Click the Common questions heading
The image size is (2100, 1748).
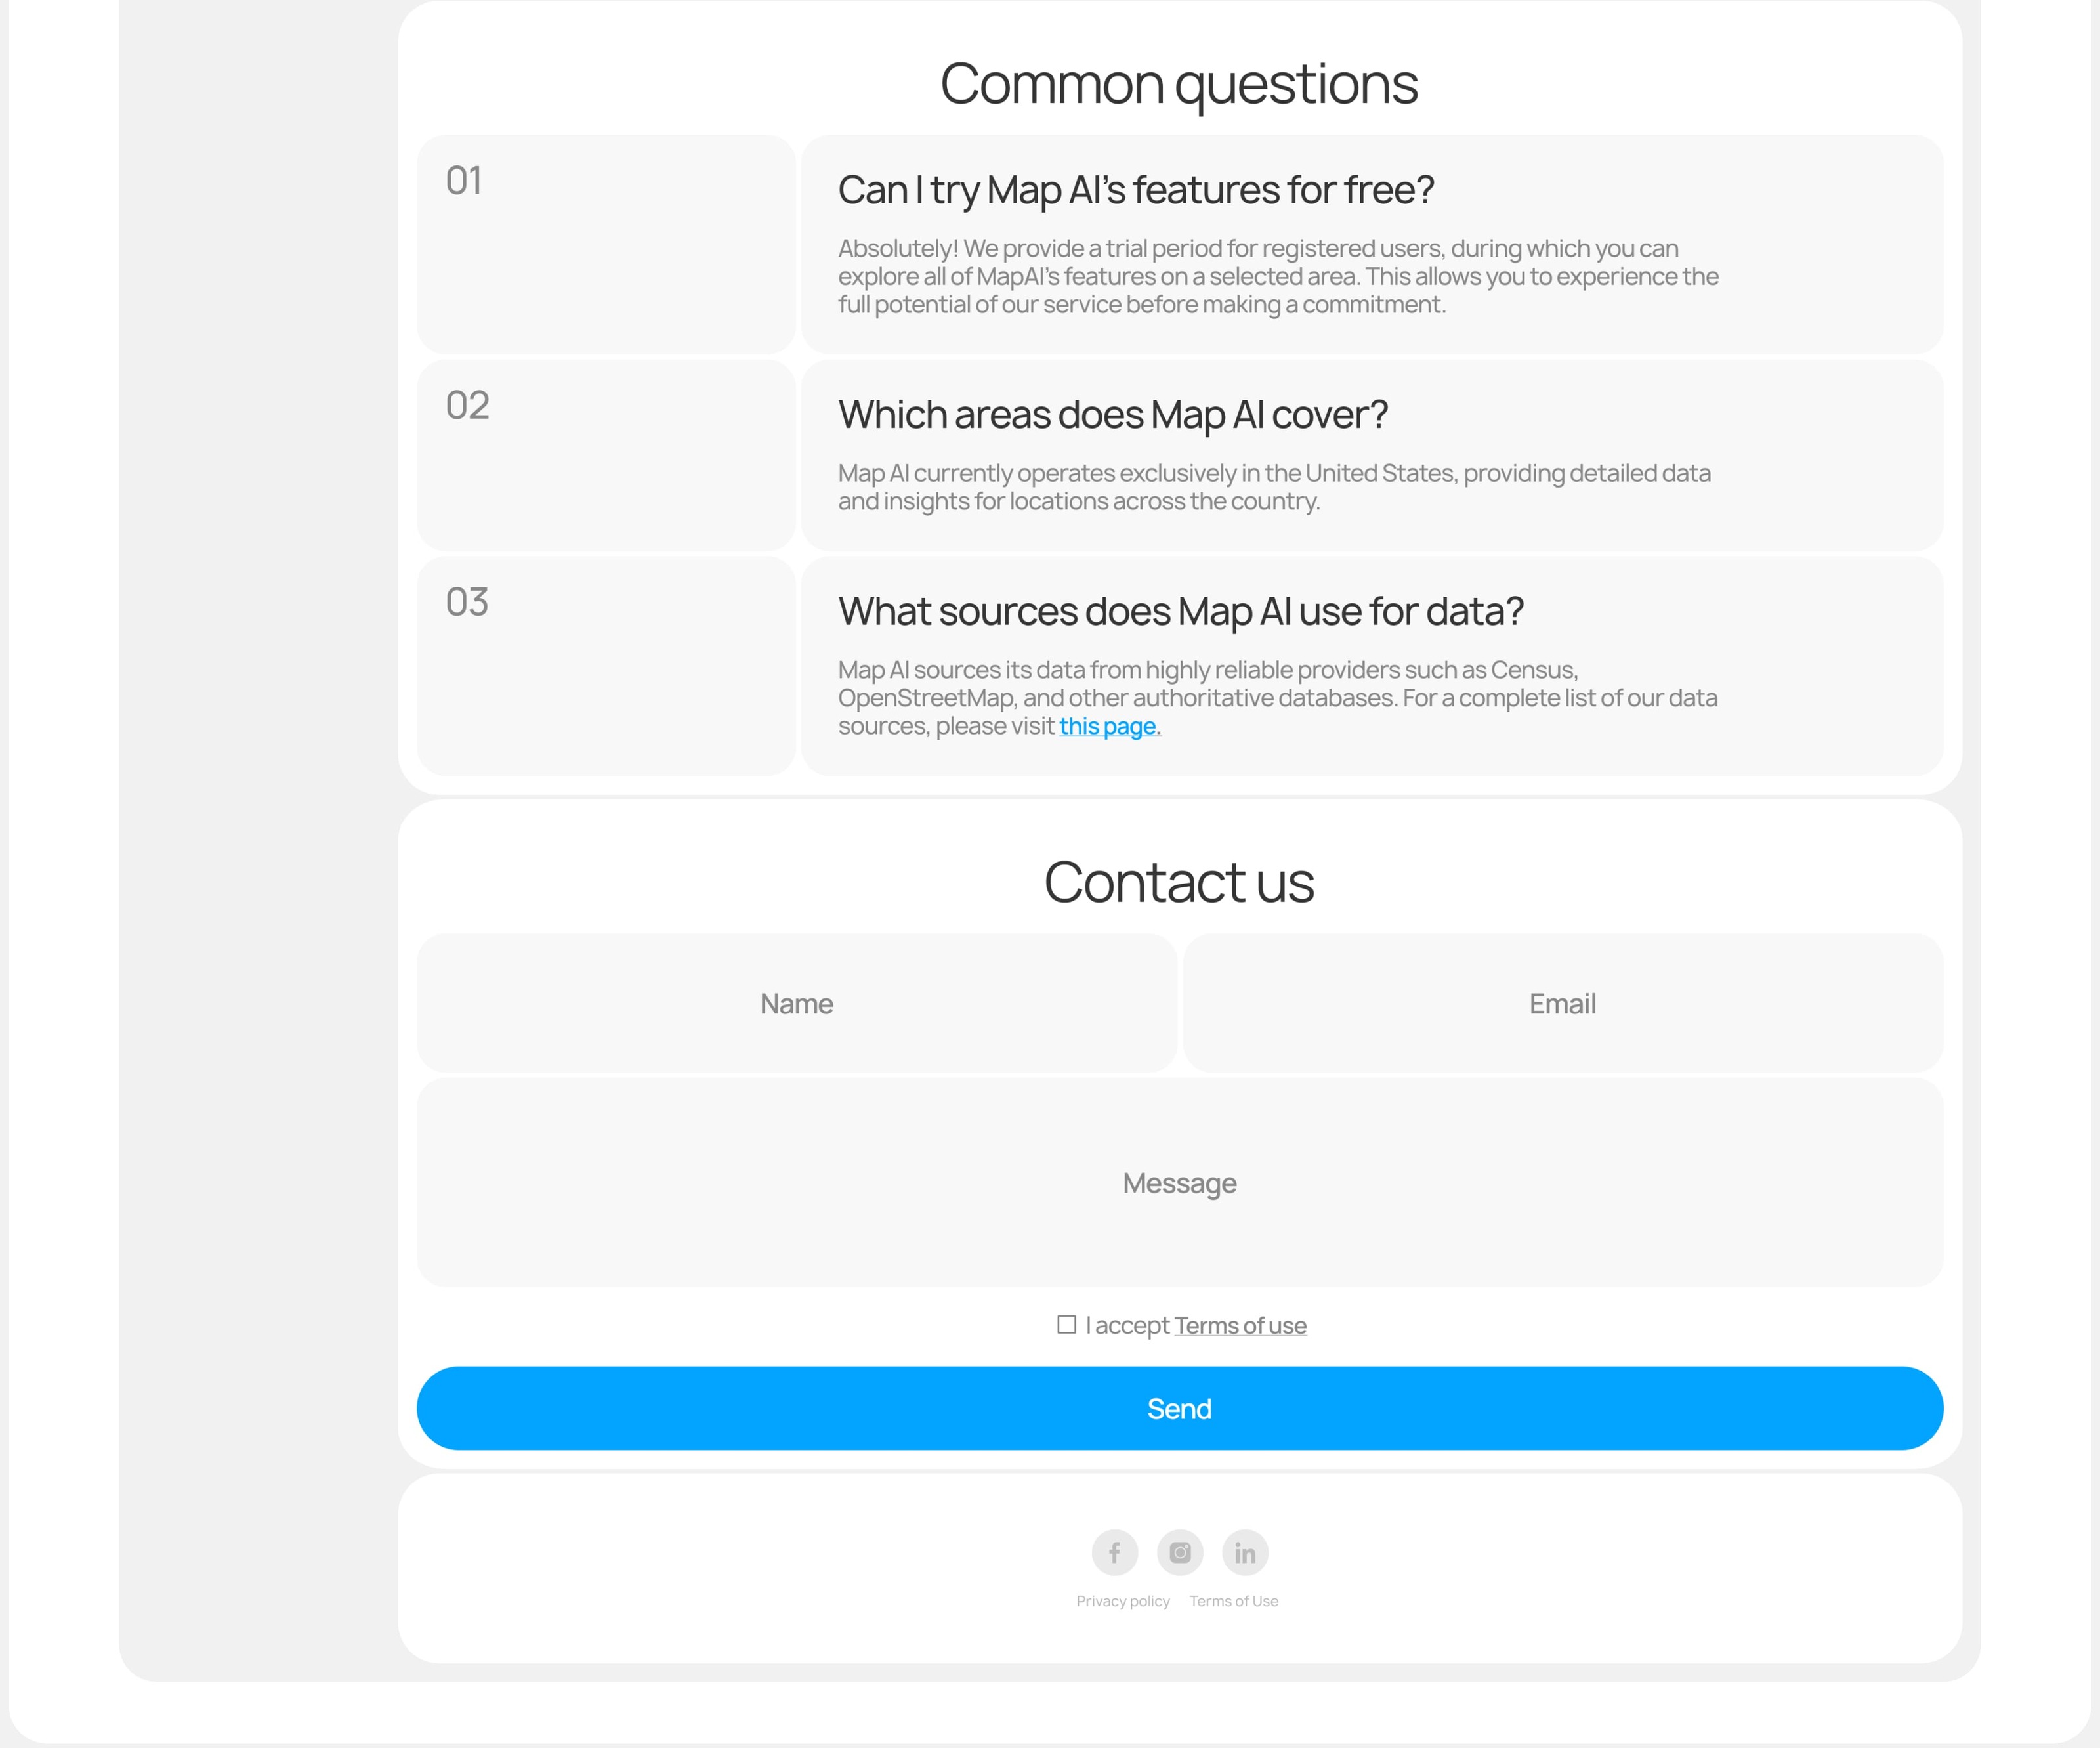click(x=1178, y=84)
